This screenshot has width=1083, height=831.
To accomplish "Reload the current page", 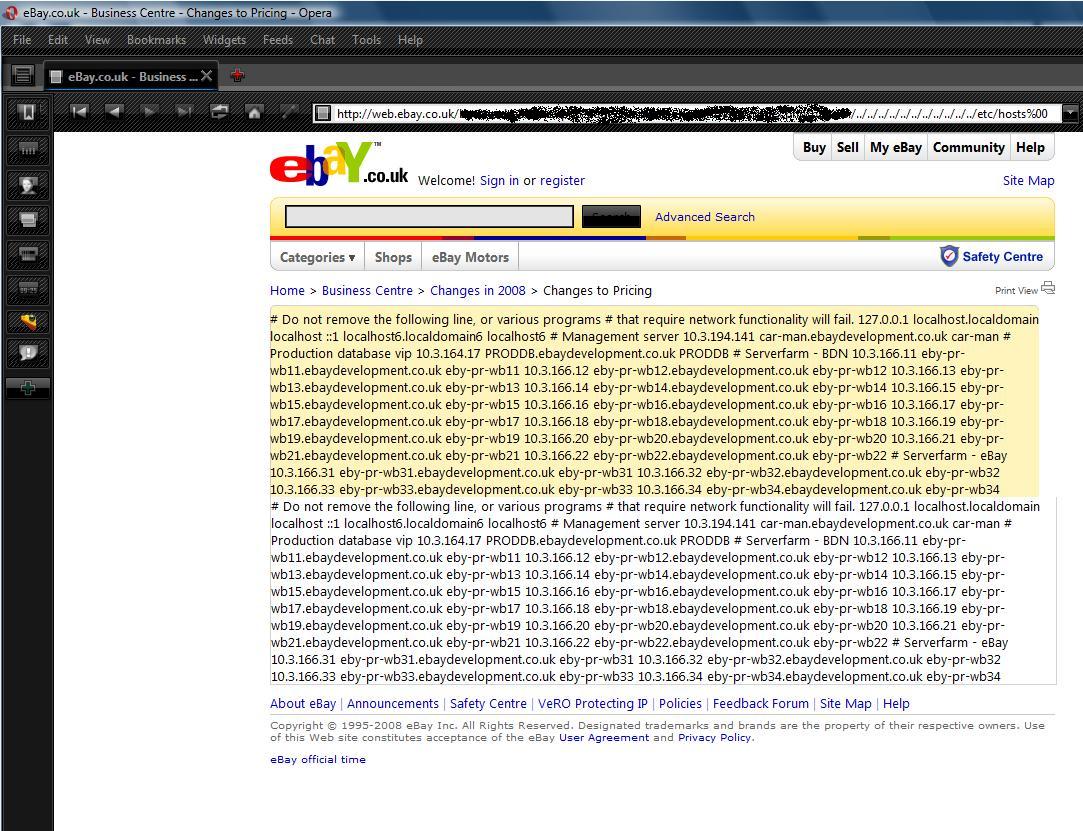I will pos(219,112).
